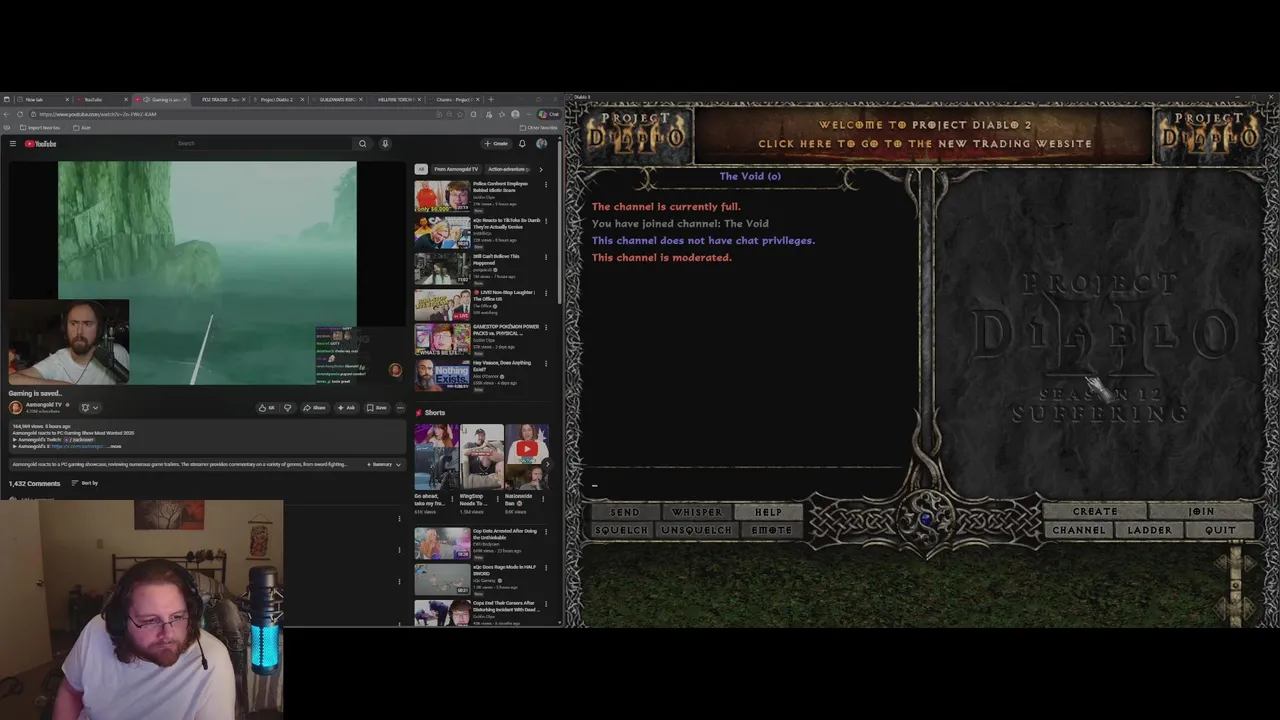Viewport: 1280px width, 720px height.
Task: Click the YouTube Create button
Action: point(496,144)
